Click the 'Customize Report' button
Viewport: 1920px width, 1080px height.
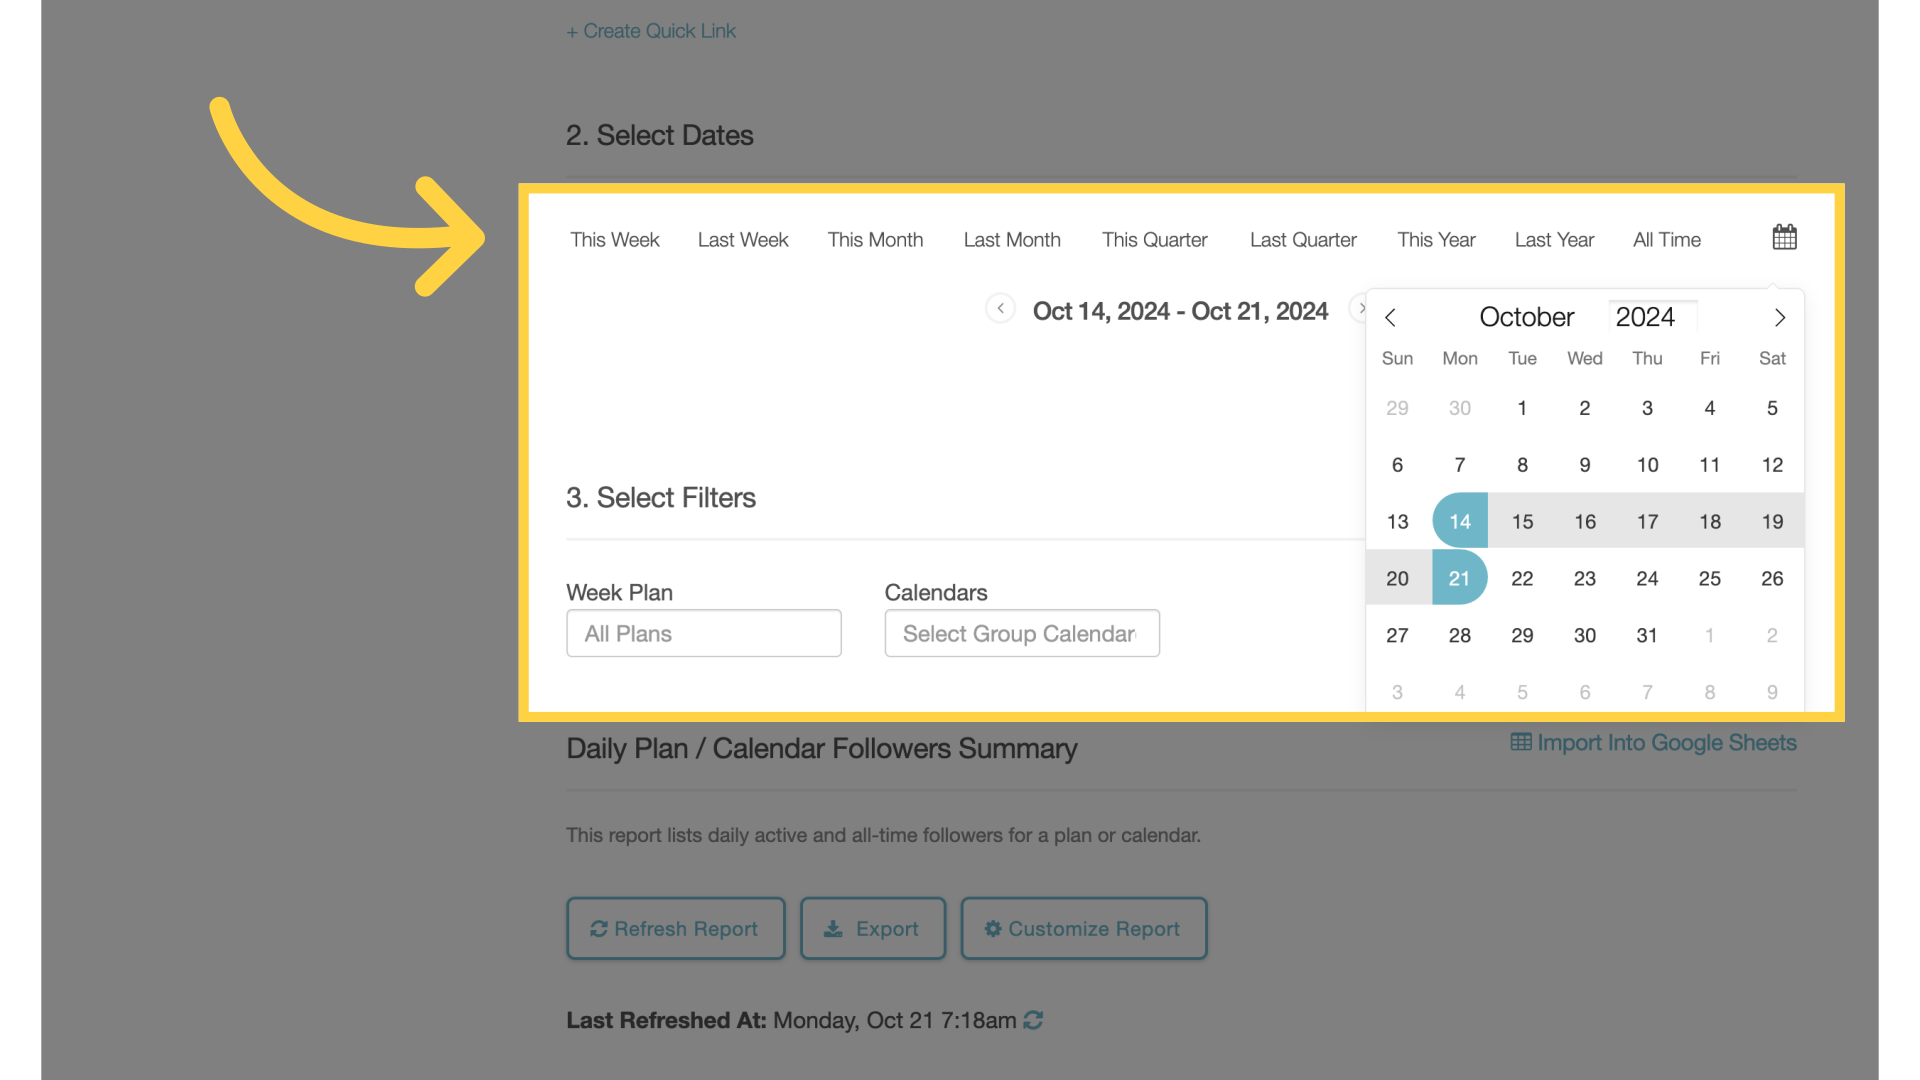coord(1083,928)
